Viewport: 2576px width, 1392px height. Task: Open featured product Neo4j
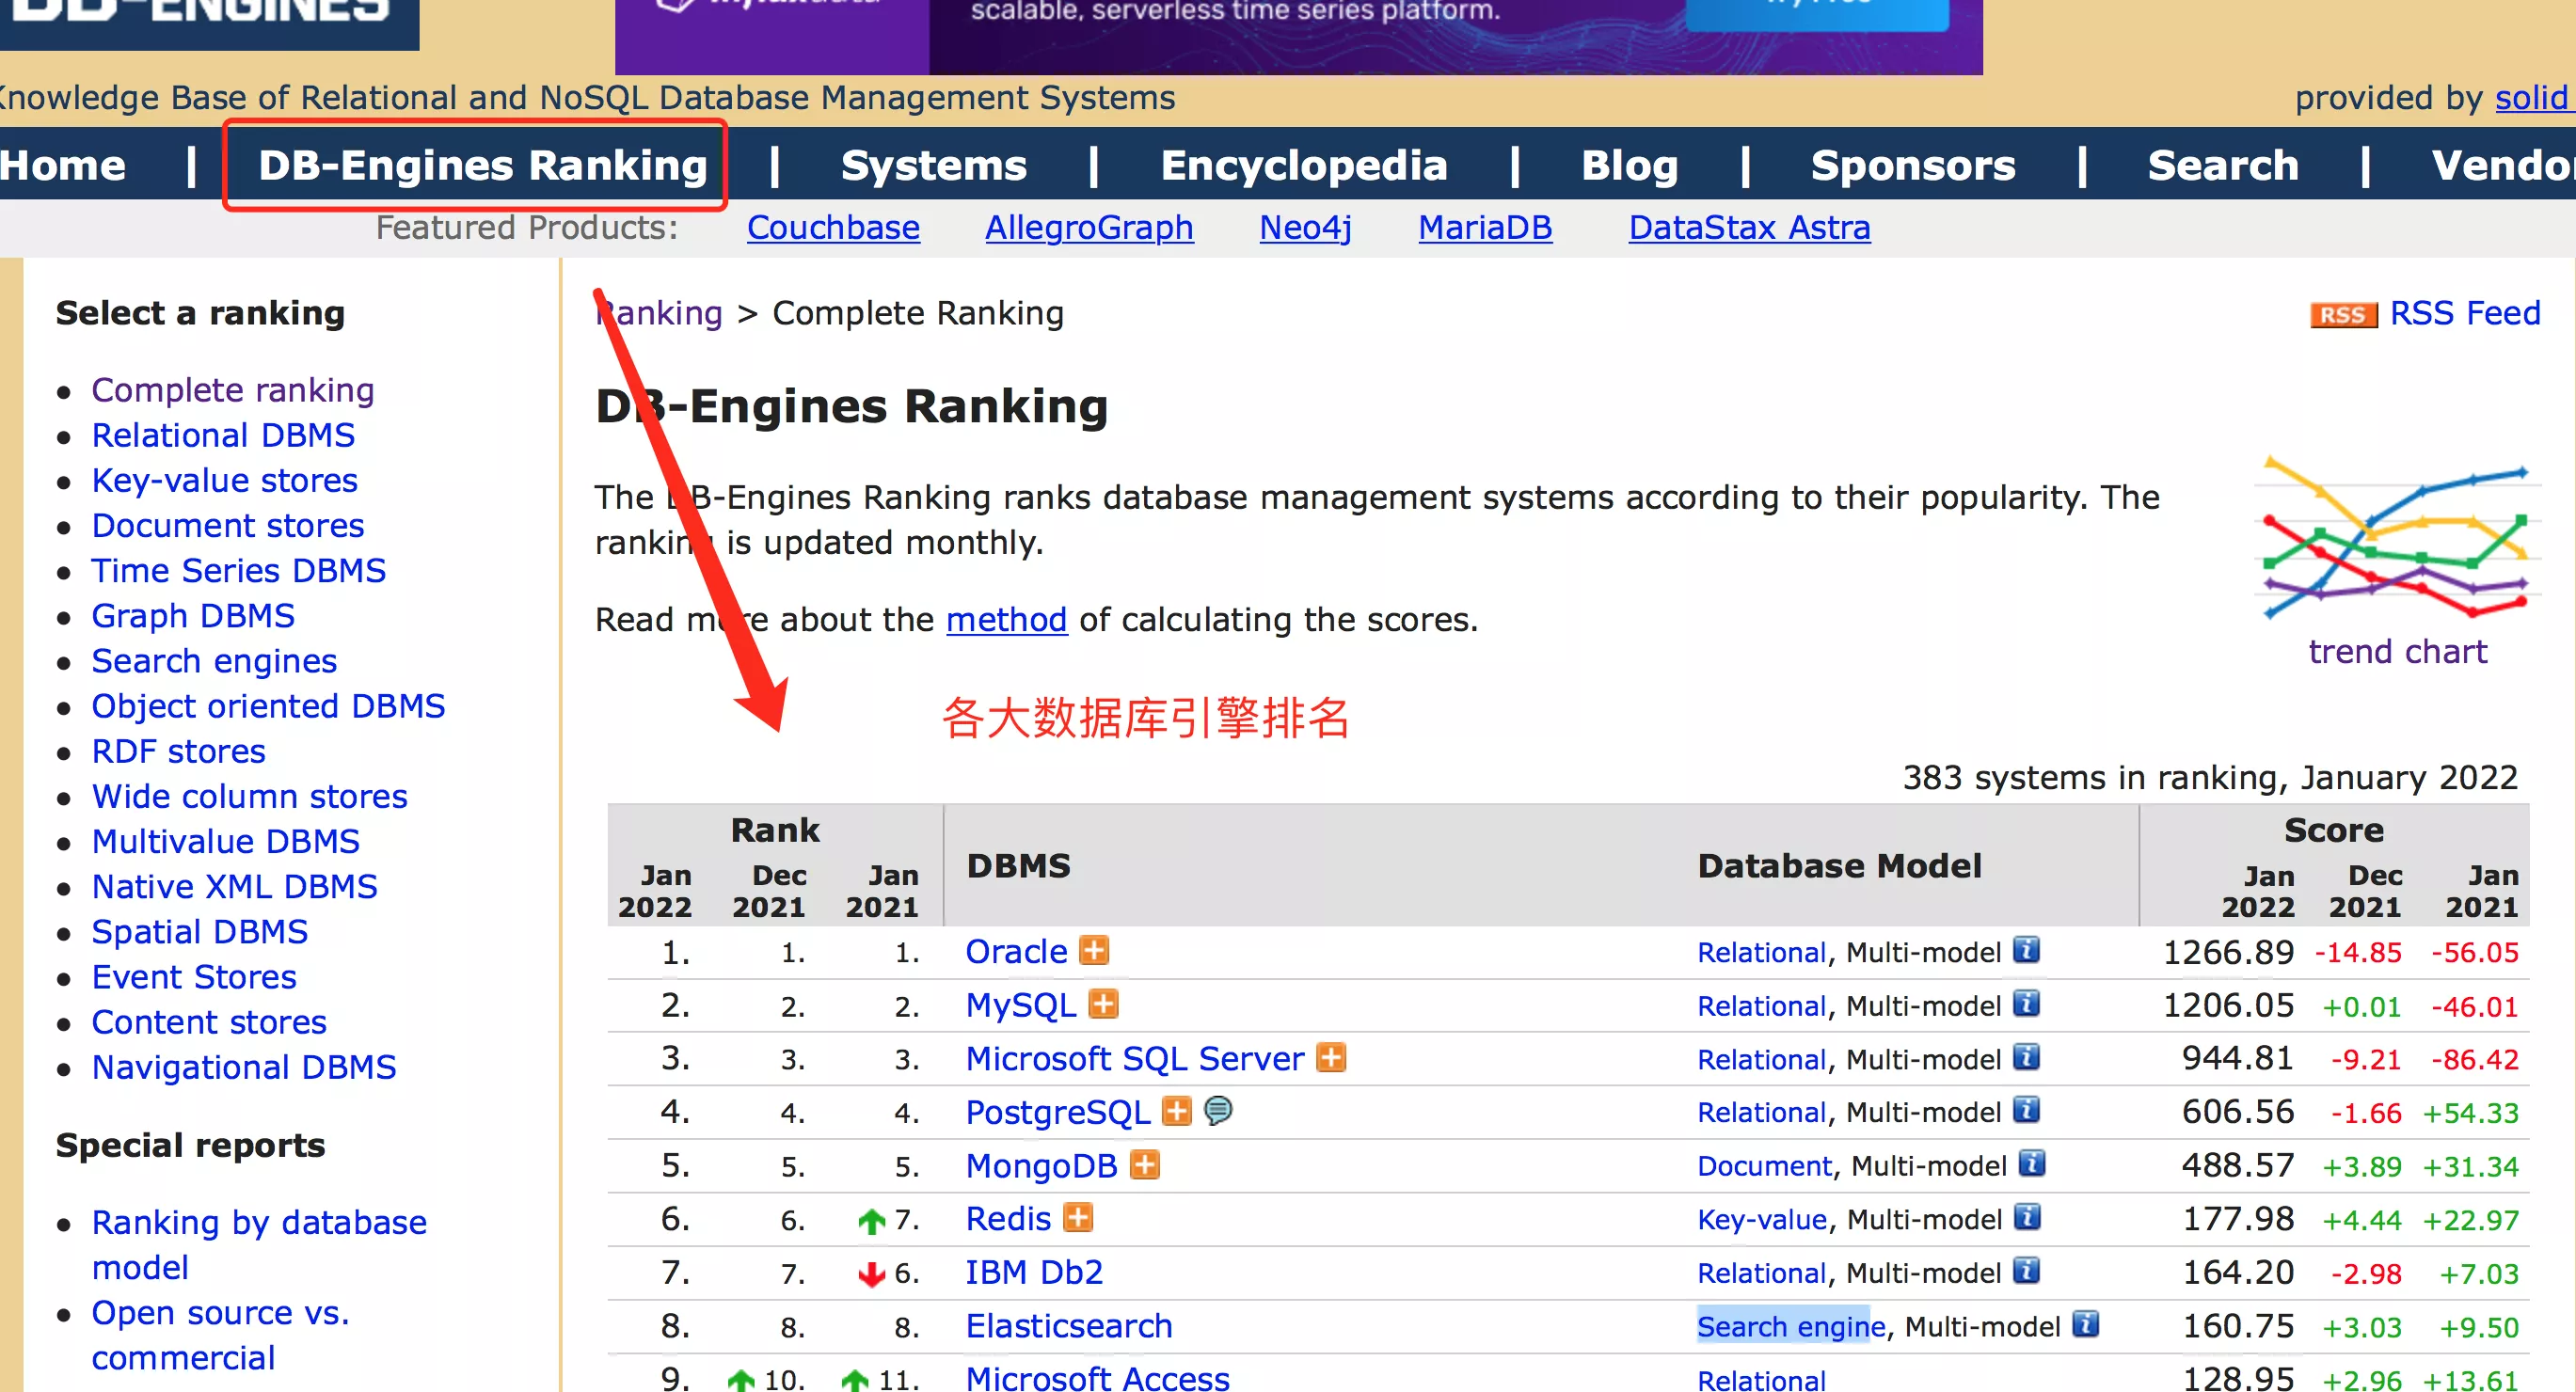(x=1305, y=228)
